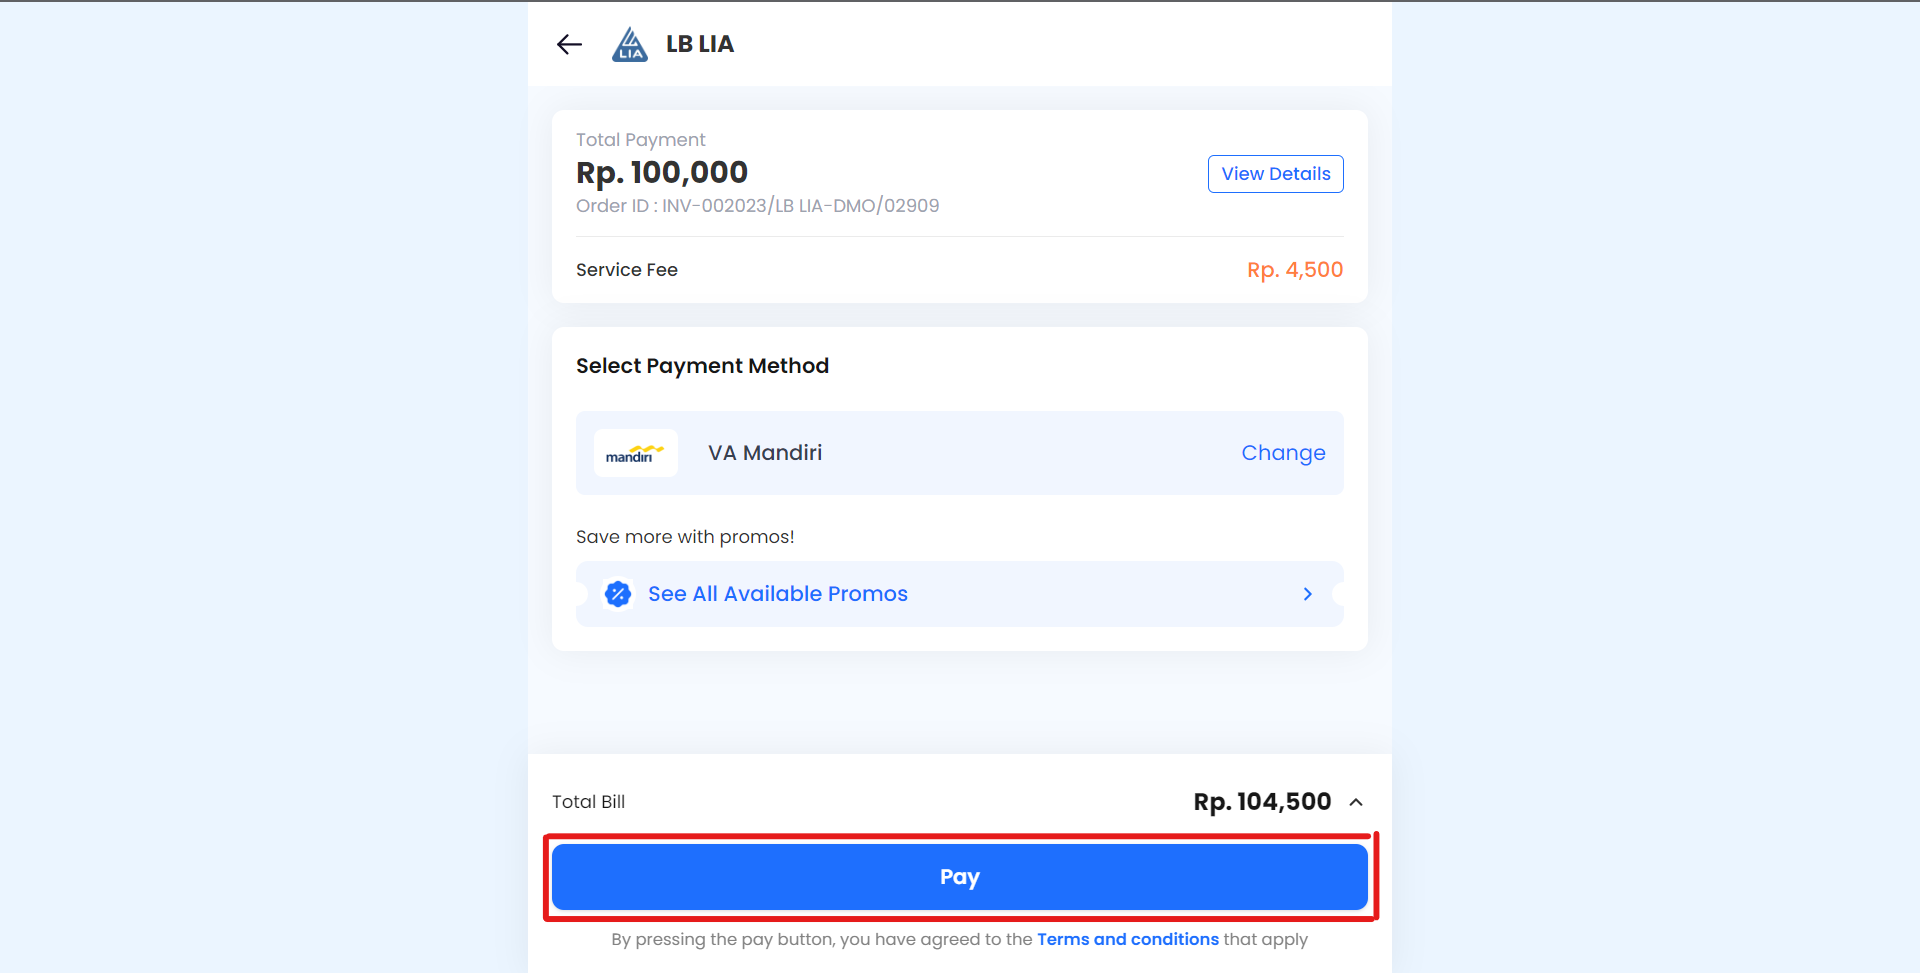This screenshot has height=973, width=1920.
Task: Click the Mandiri bank logo
Action: point(635,454)
